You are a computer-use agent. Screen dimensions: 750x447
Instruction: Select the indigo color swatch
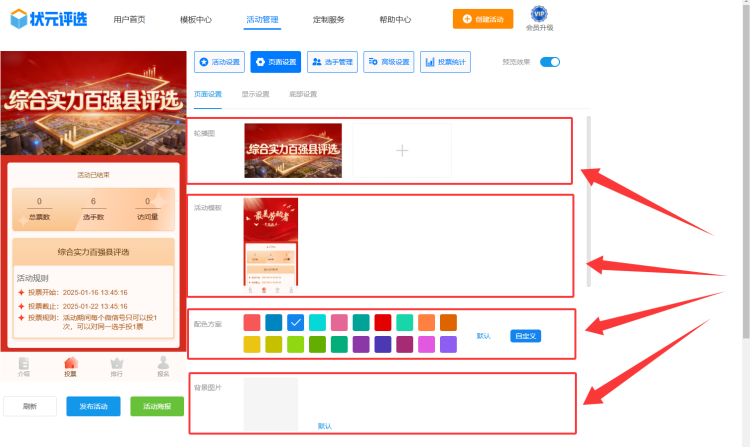[x=383, y=344]
